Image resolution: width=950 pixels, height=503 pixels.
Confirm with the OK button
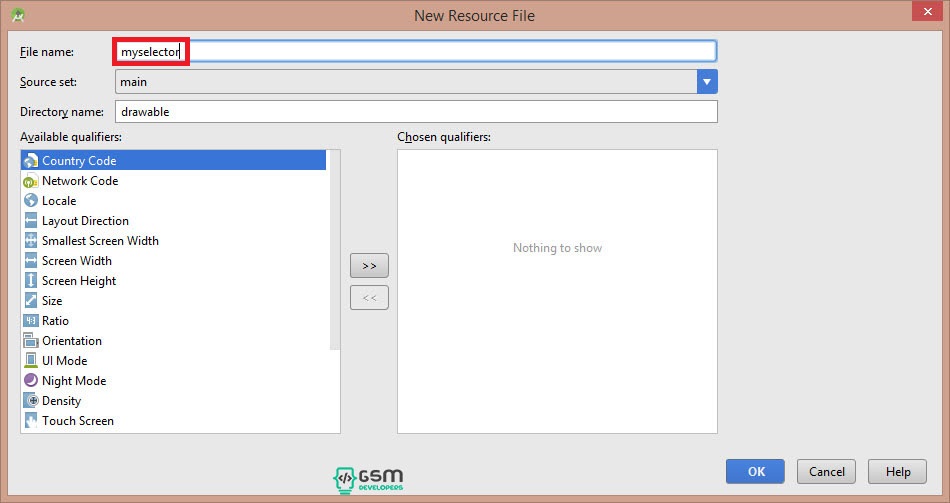coord(756,471)
